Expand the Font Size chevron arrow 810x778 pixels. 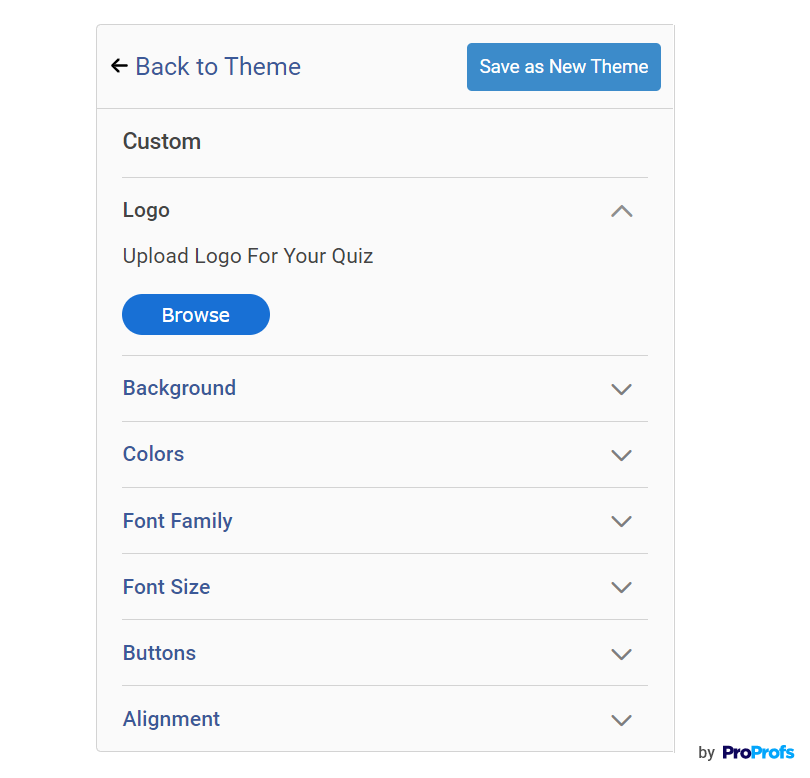(622, 587)
